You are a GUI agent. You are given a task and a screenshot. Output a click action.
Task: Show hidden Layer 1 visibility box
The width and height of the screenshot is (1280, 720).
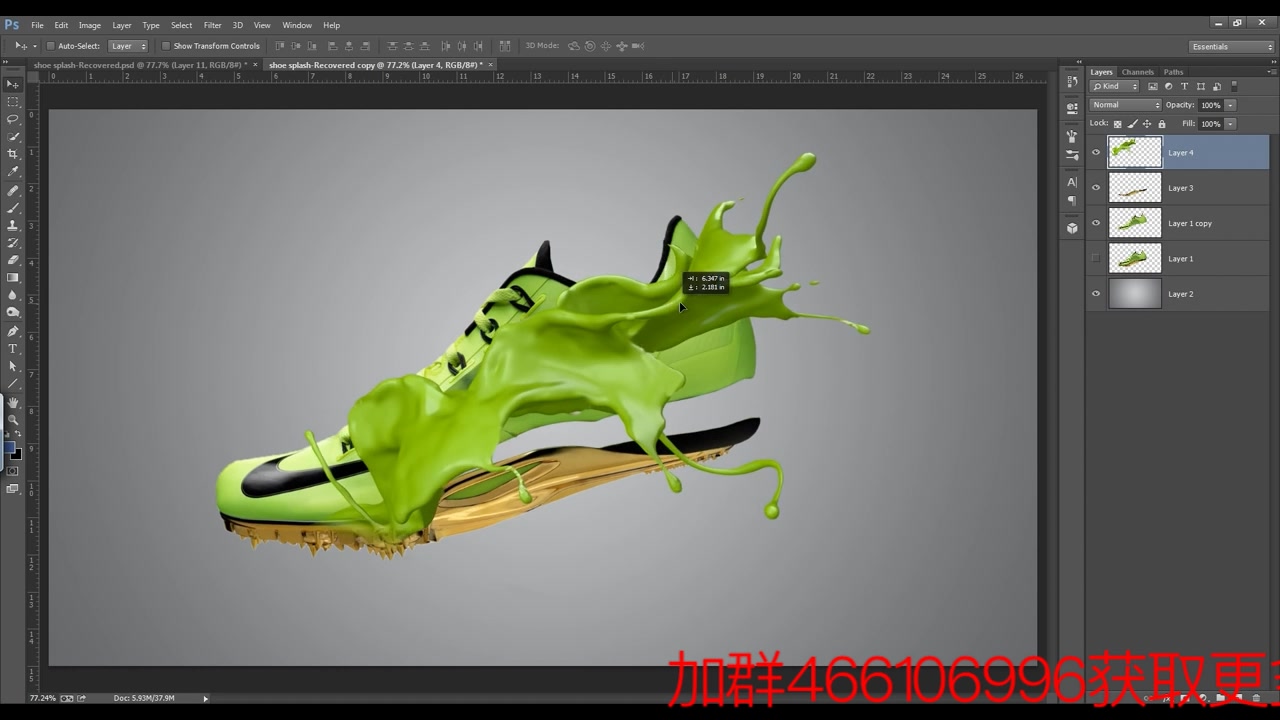click(1096, 259)
